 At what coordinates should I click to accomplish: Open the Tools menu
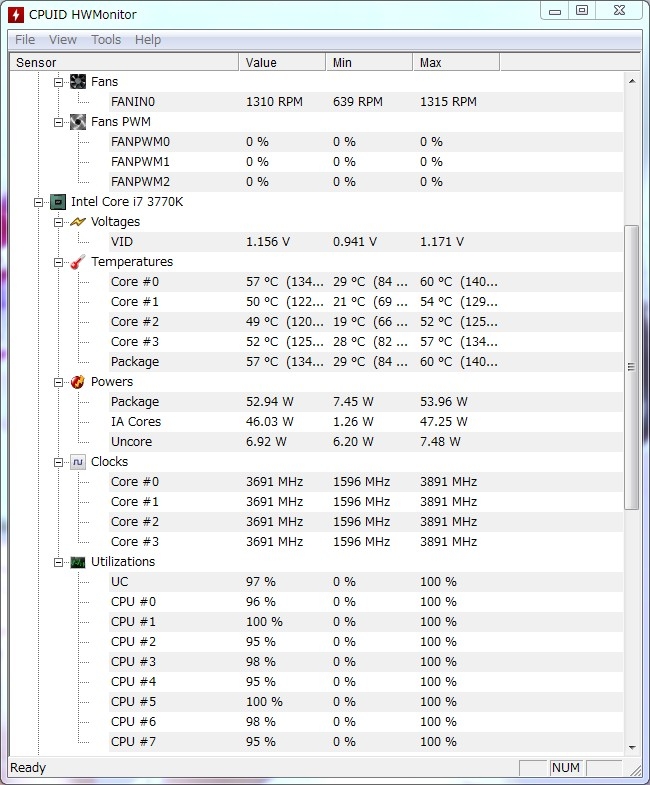[x=106, y=40]
